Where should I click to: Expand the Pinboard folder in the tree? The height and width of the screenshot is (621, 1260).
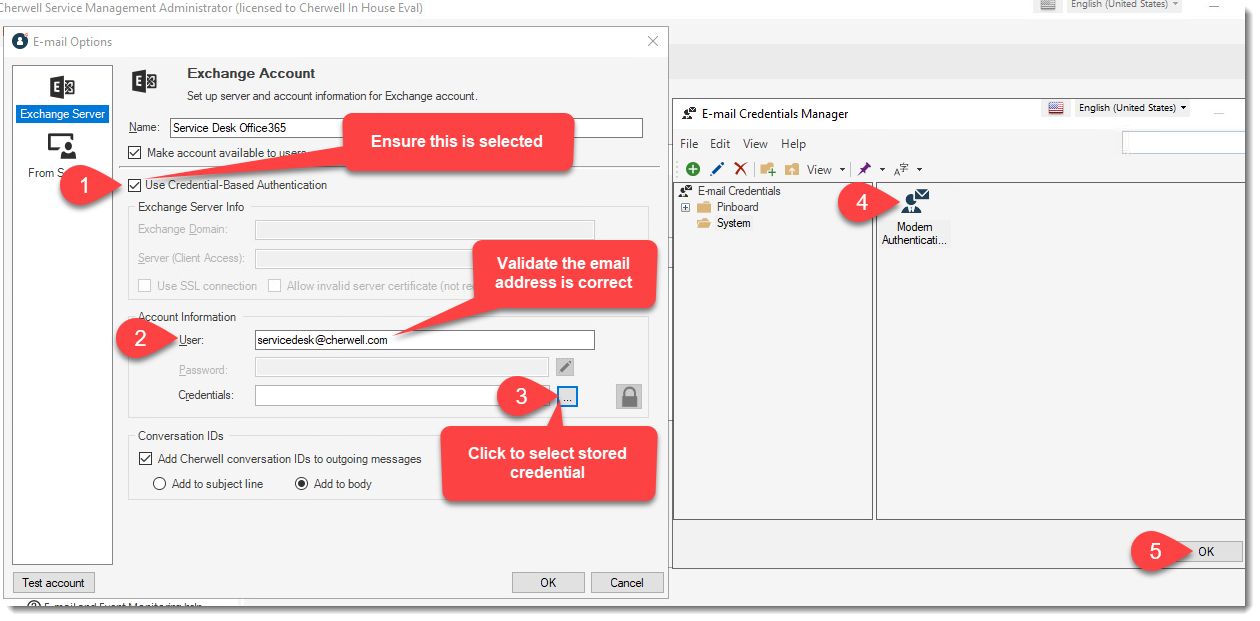684,207
